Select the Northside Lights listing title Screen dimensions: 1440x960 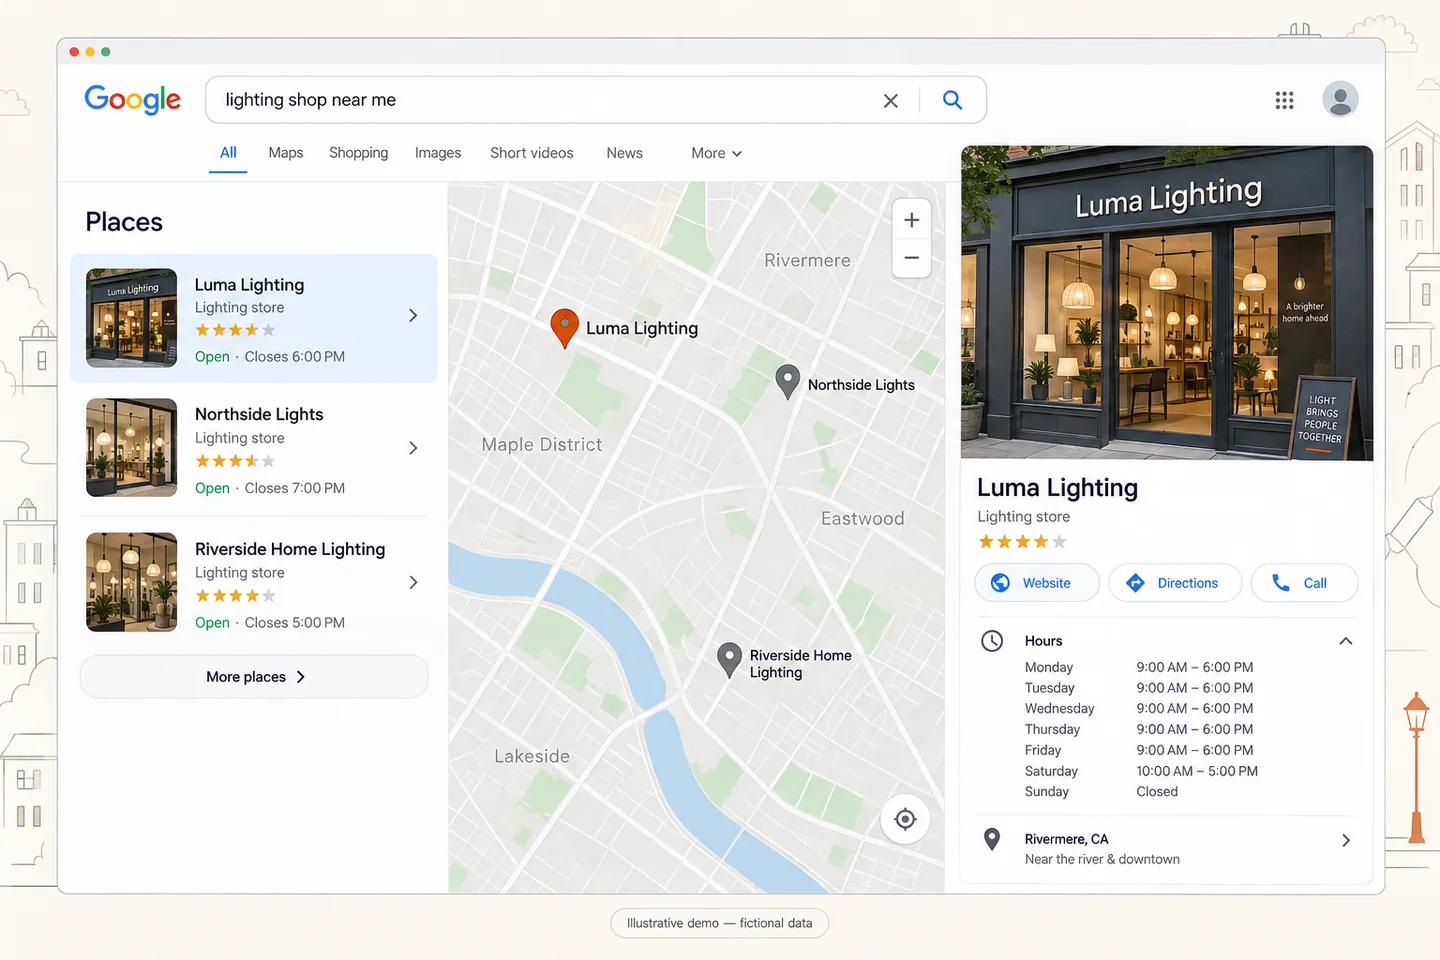259,414
